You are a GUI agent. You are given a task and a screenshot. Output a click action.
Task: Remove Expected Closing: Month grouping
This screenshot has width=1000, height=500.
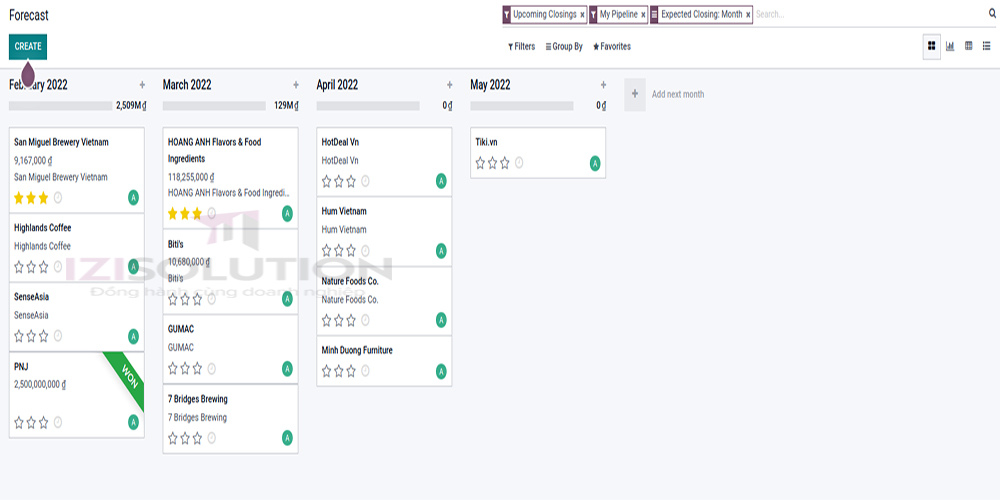point(748,15)
